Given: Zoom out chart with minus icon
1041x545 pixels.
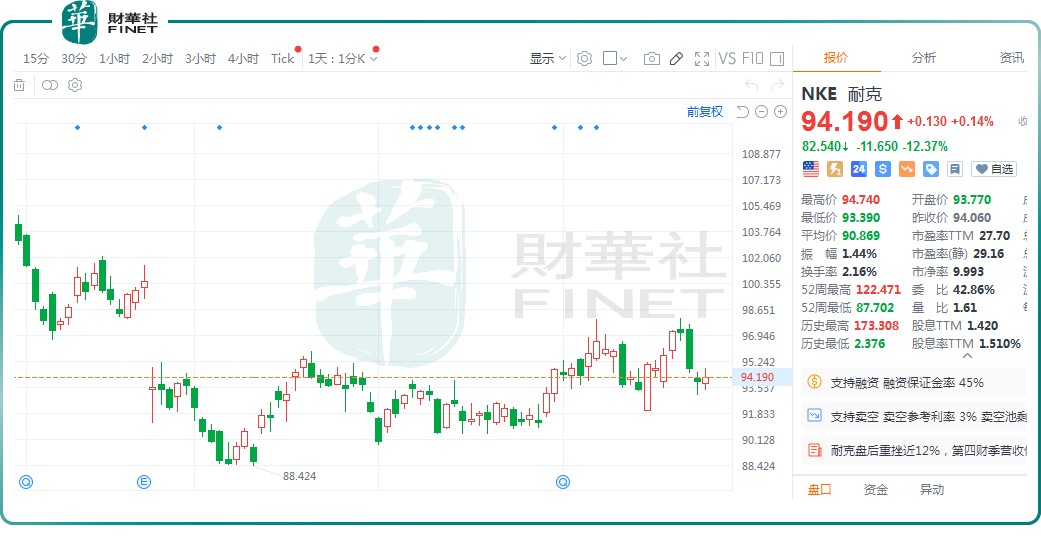Looking at the screenshot, I should (x=761, y=112).
